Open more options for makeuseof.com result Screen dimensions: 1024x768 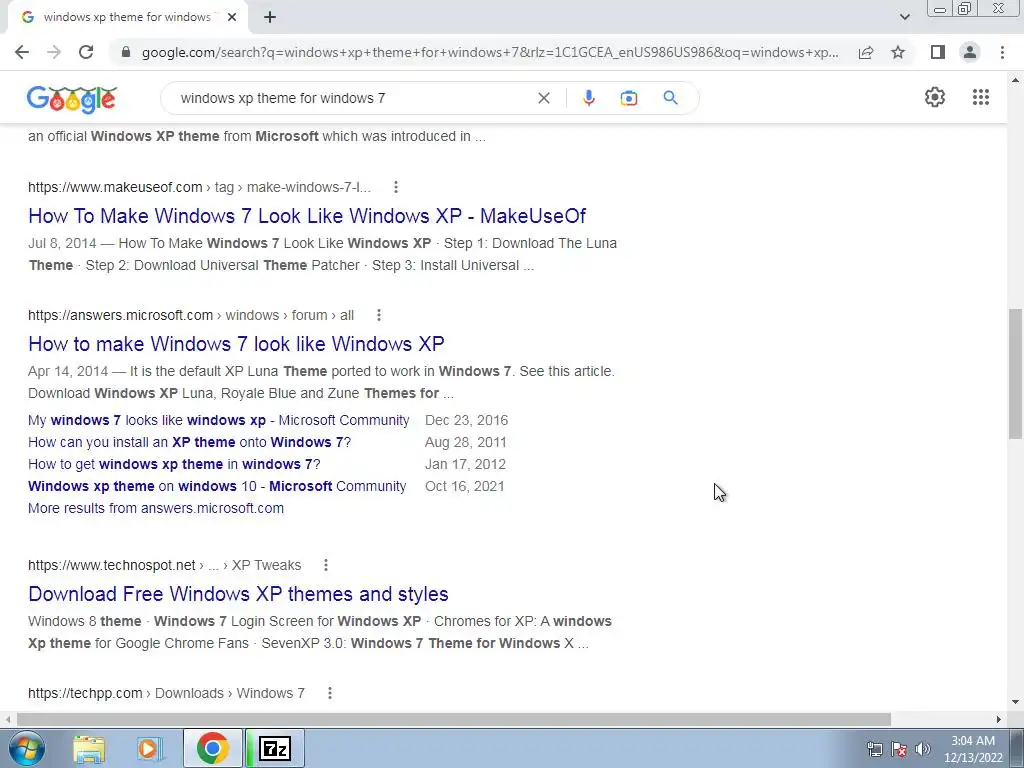395,187
